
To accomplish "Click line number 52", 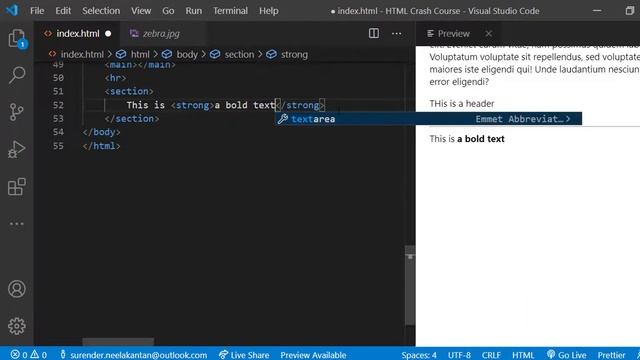I will point(58,105).
